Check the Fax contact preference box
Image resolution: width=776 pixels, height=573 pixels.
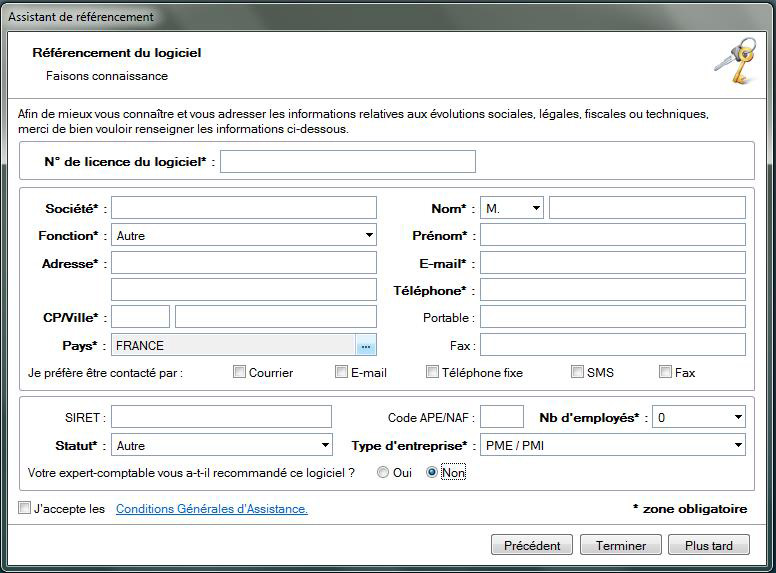point(665,372)
